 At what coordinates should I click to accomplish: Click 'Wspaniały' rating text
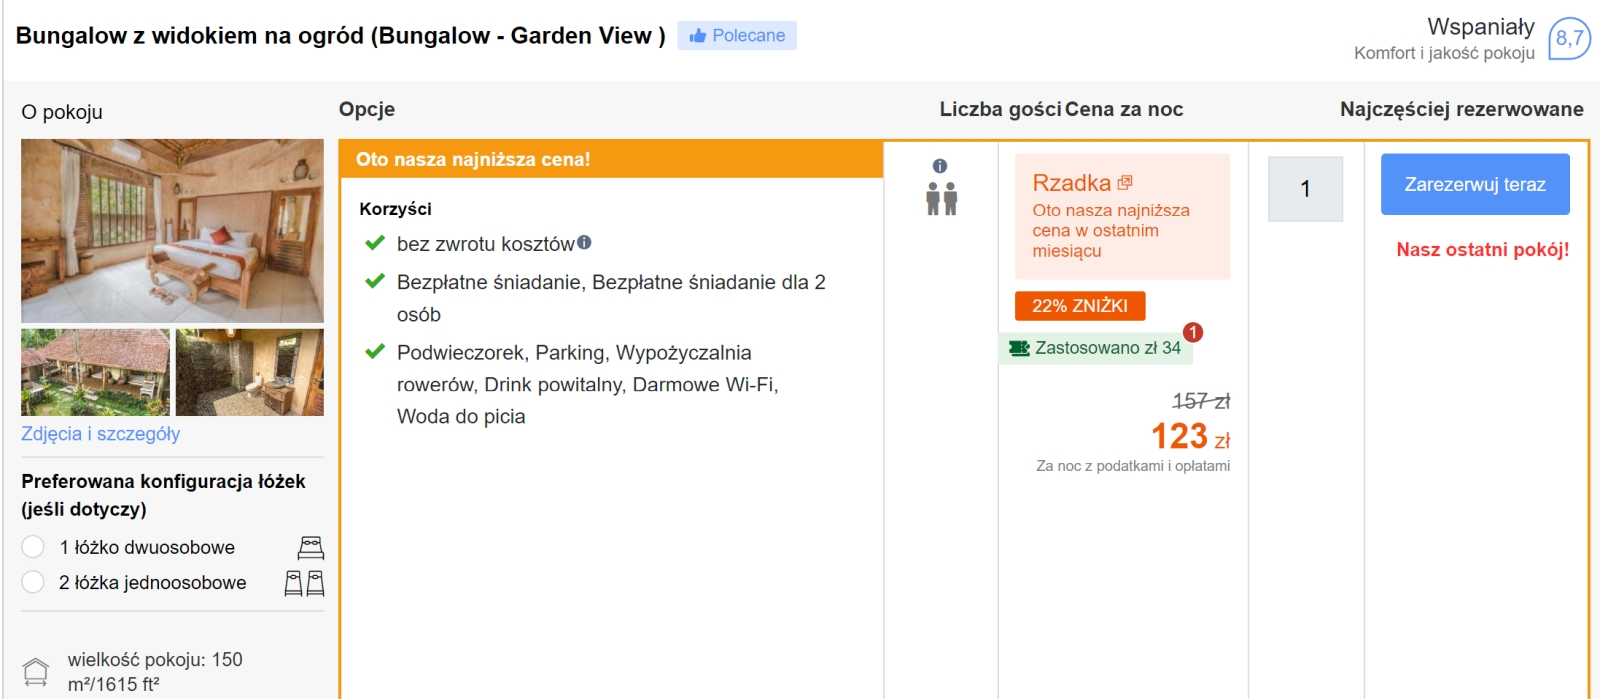coord(1481,27)
